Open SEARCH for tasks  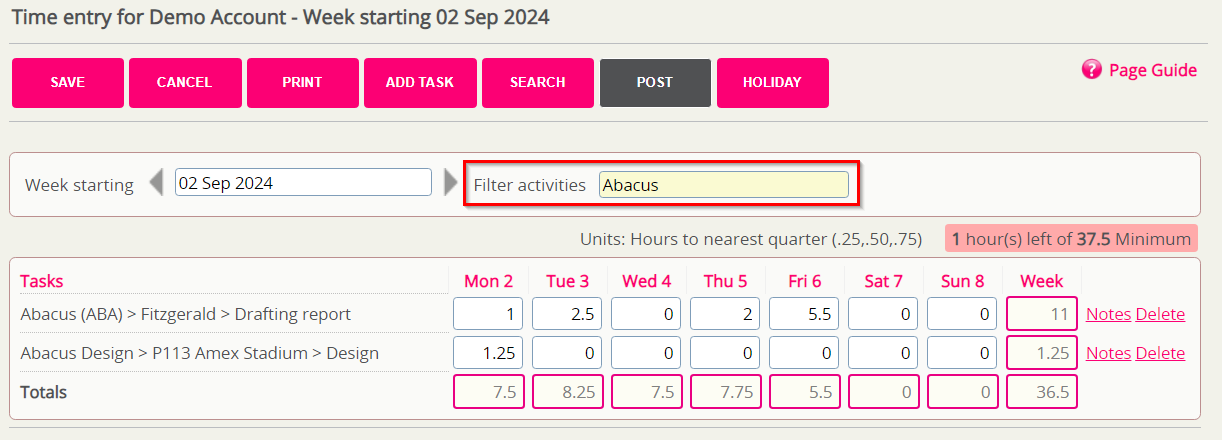pos(538,82)
